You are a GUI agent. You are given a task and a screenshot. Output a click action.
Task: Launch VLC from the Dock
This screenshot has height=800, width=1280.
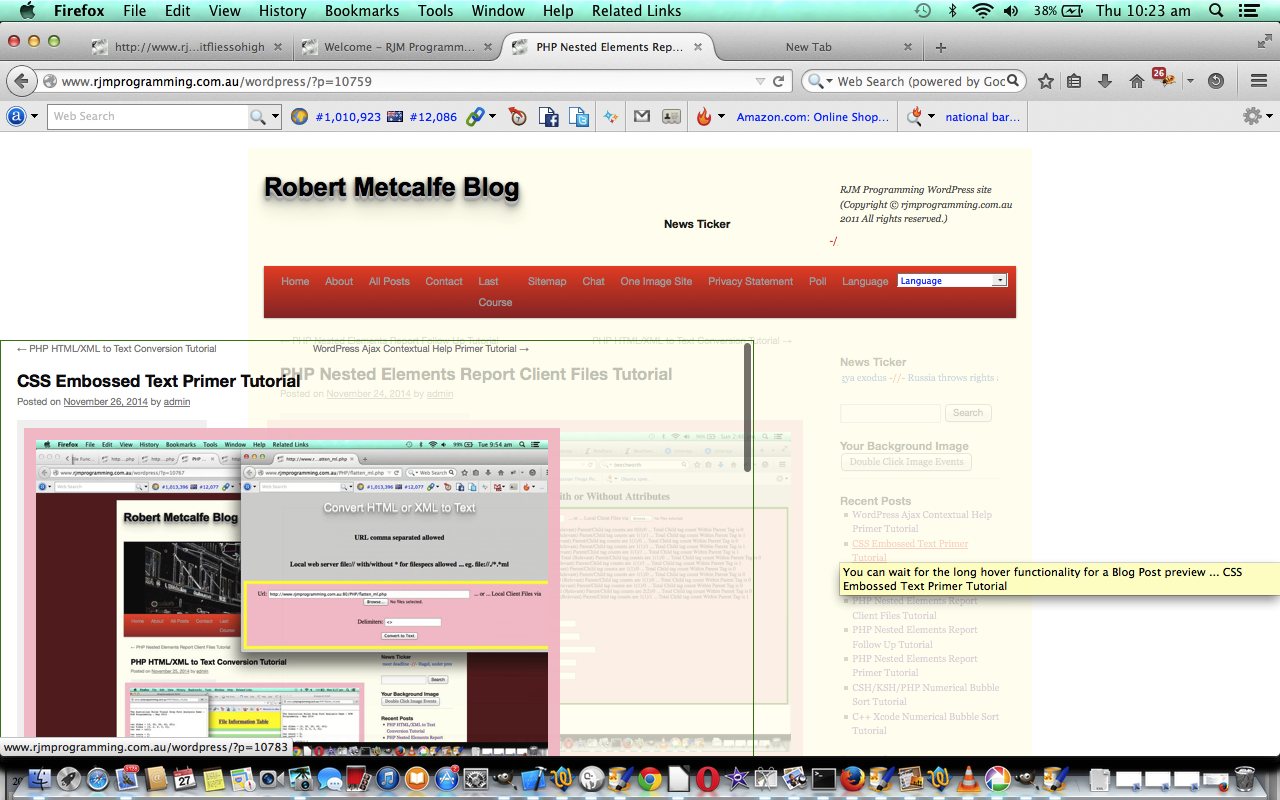(x=968, y=778)
